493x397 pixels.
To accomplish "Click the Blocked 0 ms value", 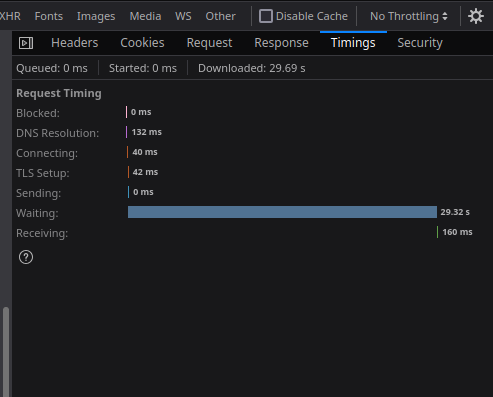I will pyautogui.click(x=141, y=112).
